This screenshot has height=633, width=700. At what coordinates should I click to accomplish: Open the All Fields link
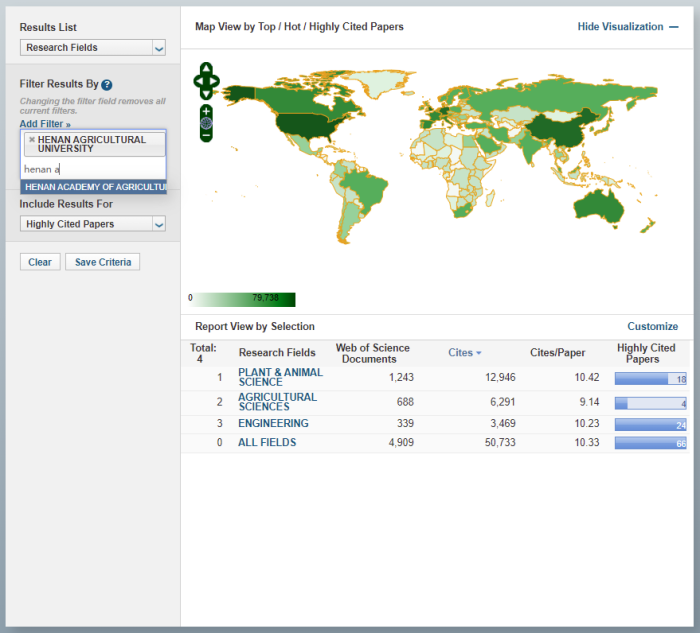(x=267, y=442)
